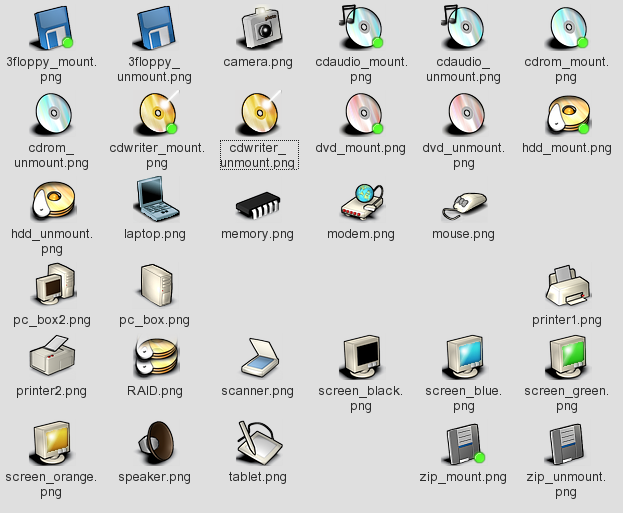This screenshot has width=623, height=513.
Task: Click the screen_black.png monitor icon
Action: click(x=362, y=356)
